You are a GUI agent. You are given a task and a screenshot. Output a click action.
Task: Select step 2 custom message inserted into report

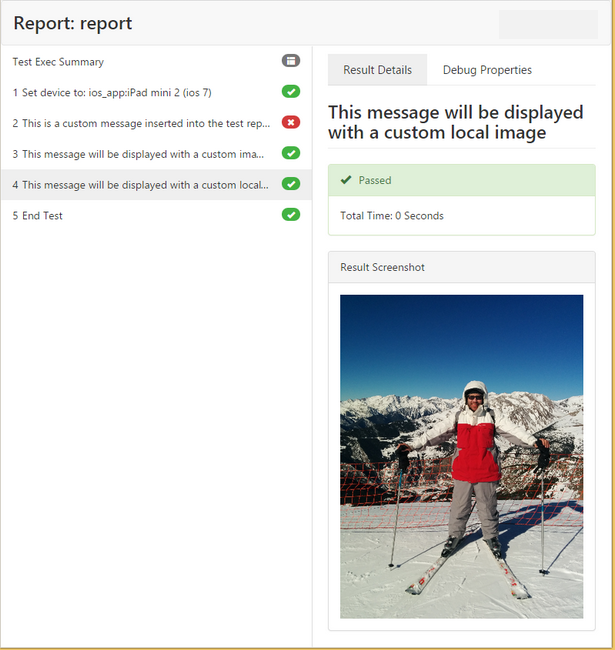(140, 124)
